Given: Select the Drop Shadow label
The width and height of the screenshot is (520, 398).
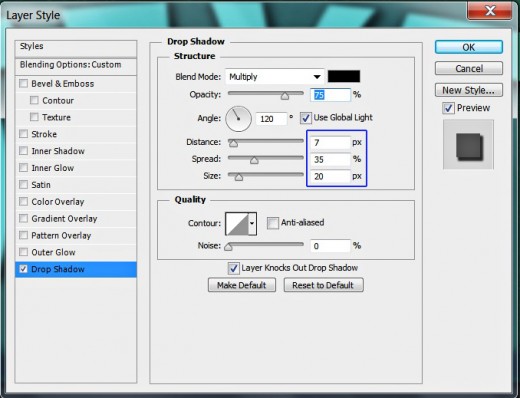Looking at the screenshot, I should (58, 269).
